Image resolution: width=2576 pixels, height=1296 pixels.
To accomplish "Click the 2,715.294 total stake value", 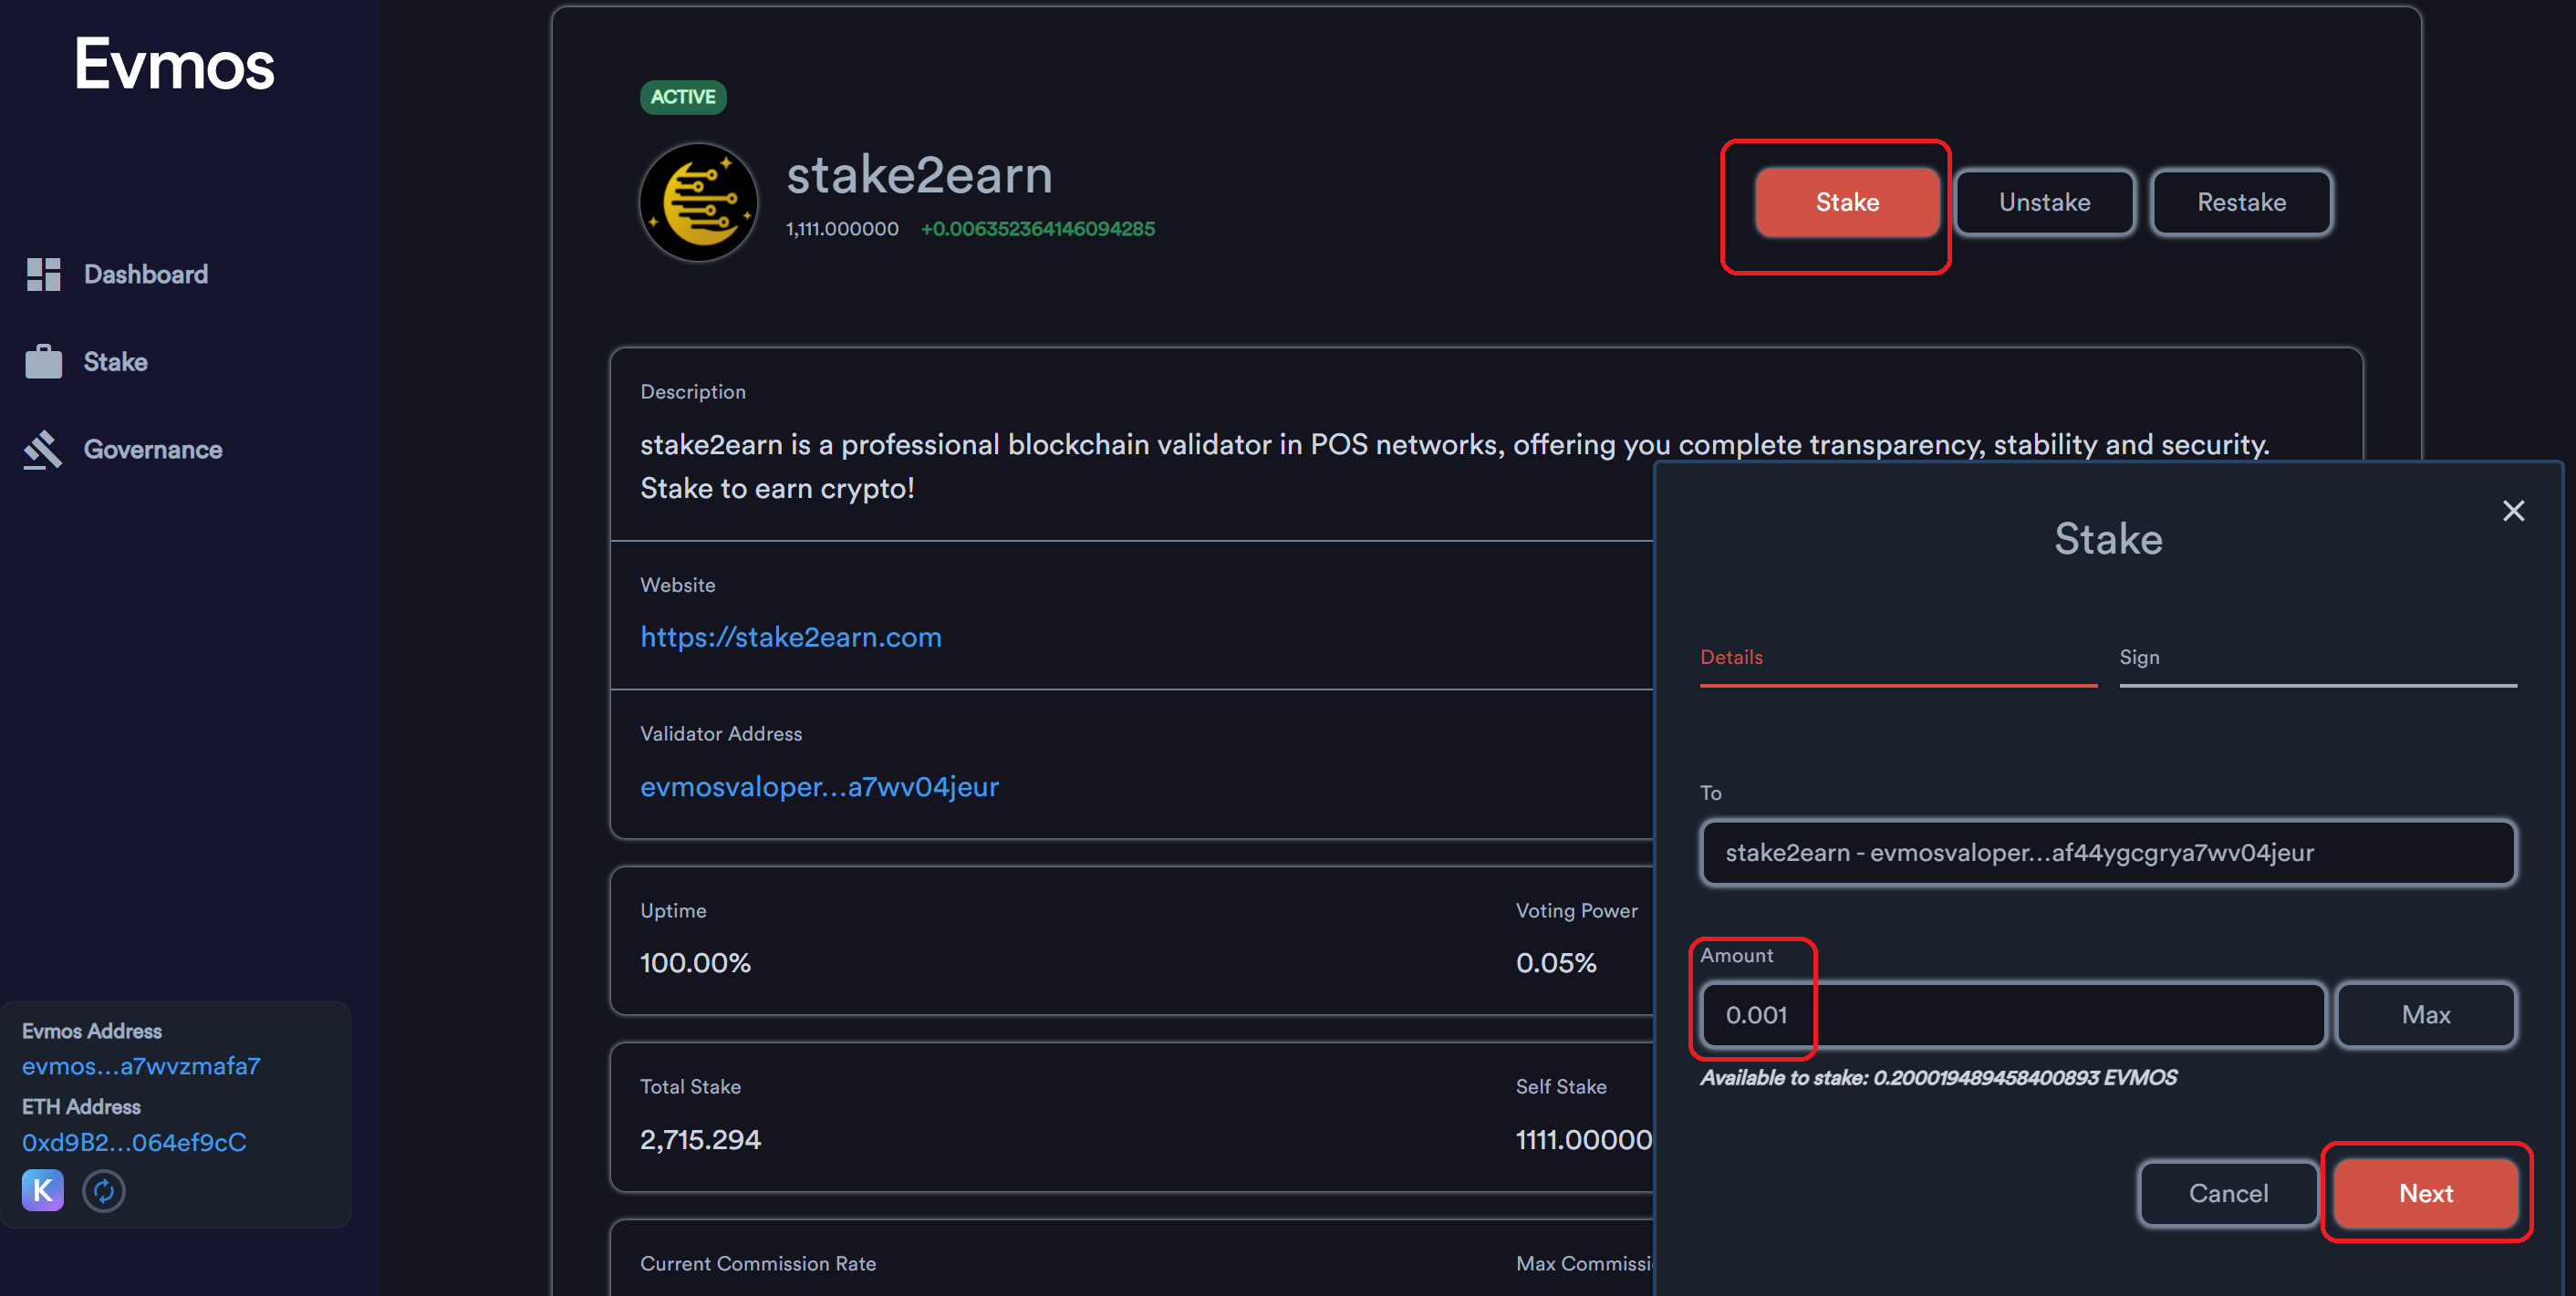I will point(700,1140).
